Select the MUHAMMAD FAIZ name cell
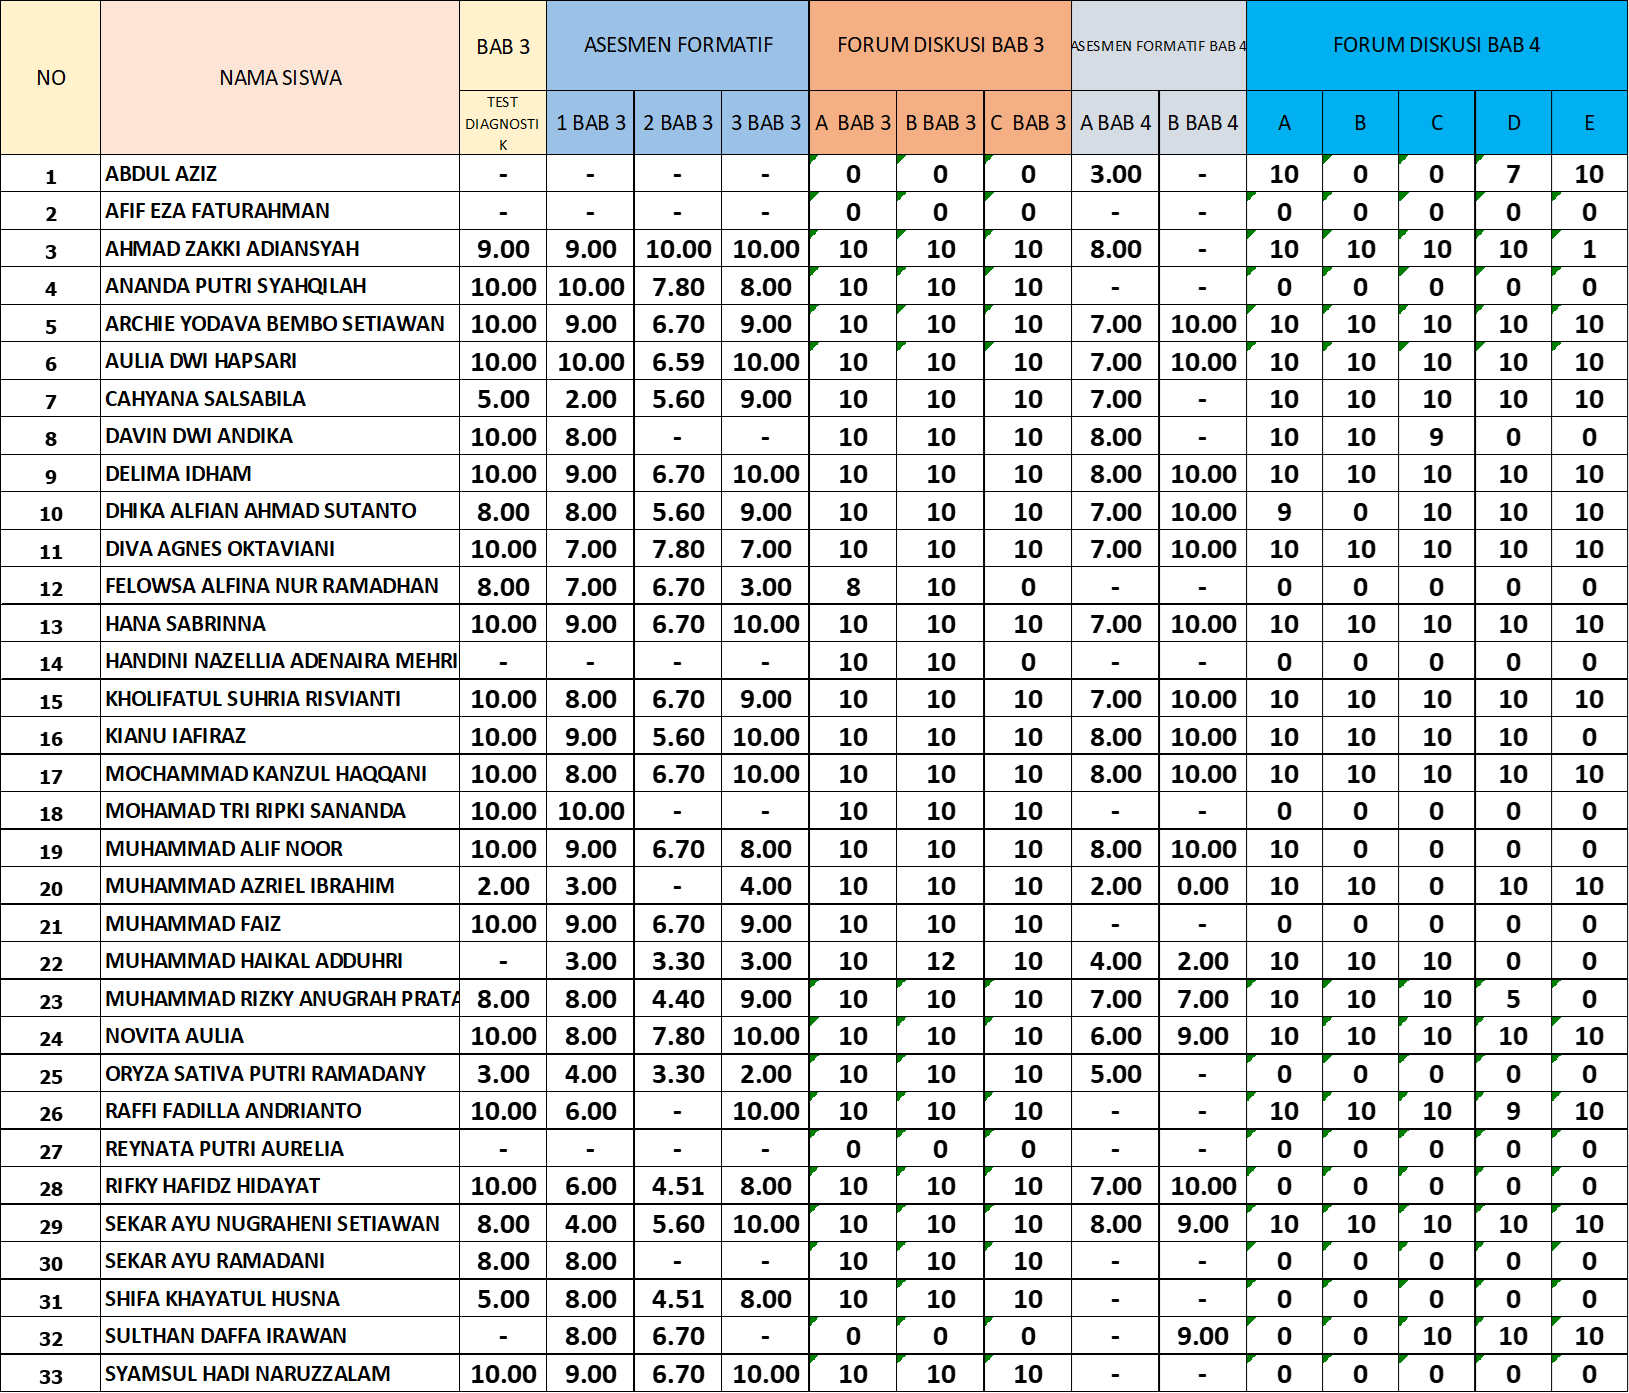Image resolution: width=1629 pixels, height=1393 pixels. (x=280, y=924)
